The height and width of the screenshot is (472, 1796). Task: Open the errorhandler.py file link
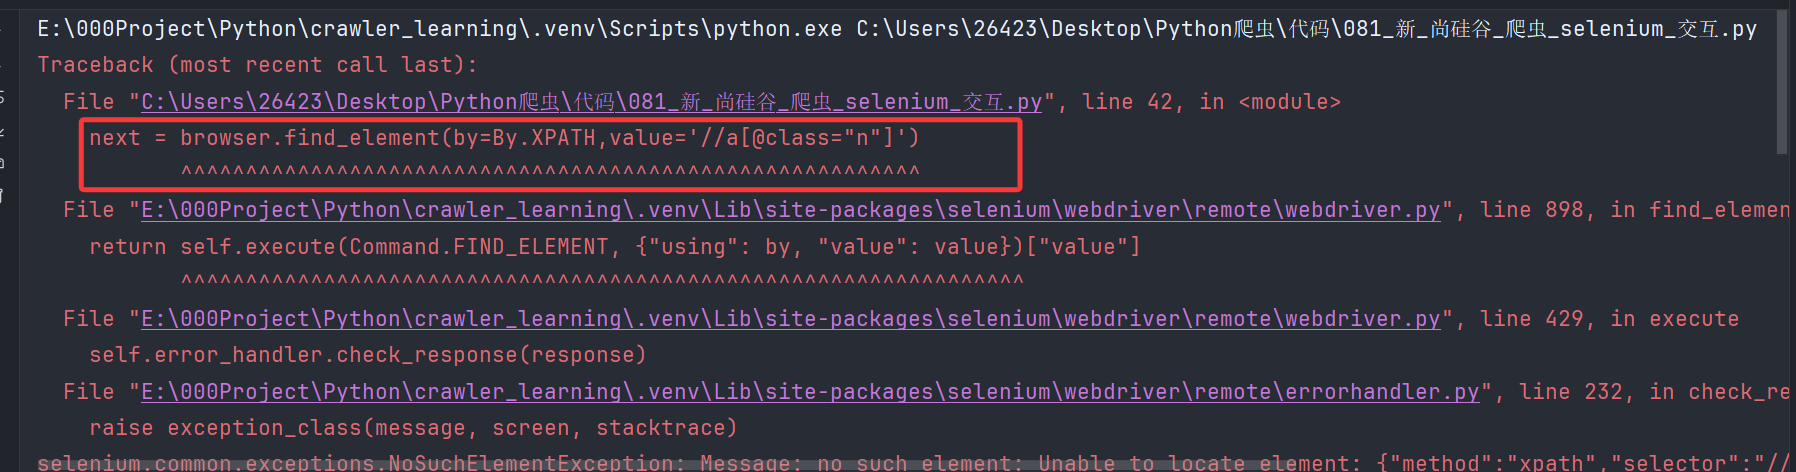click(x=810, y=392)
